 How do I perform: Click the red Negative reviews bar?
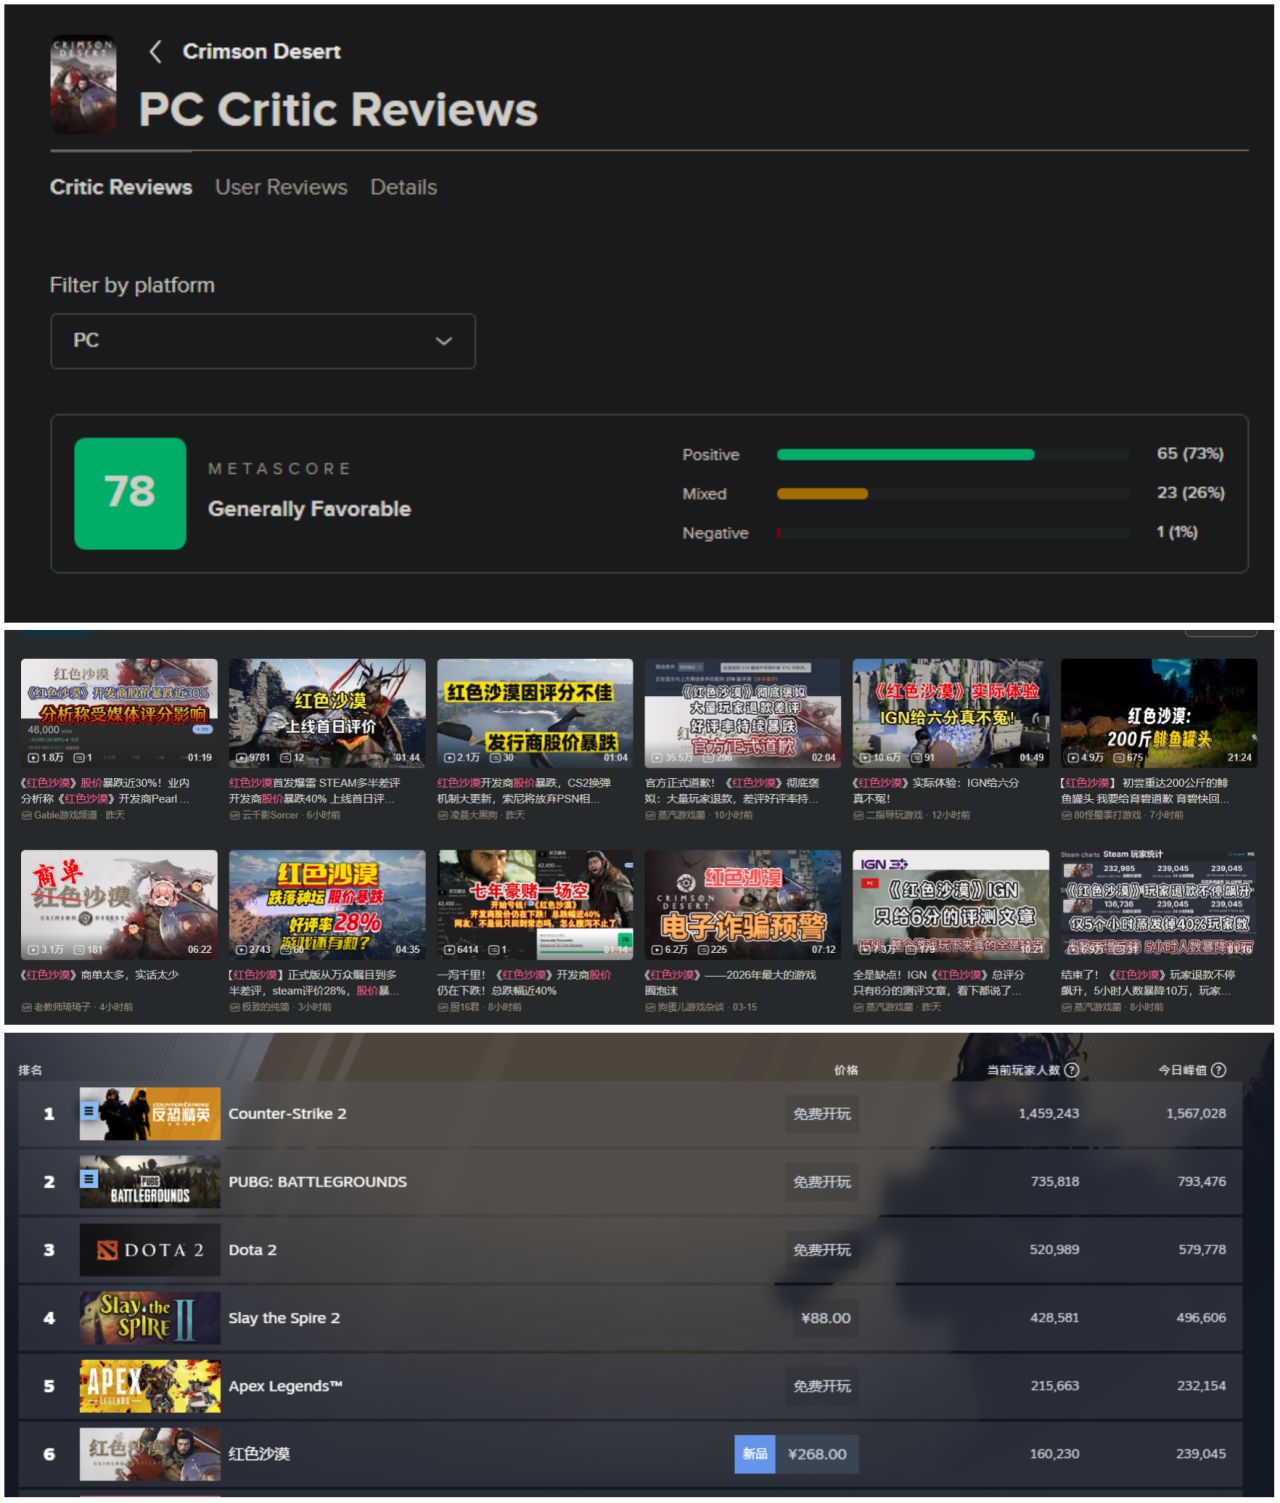pos(779,533)
